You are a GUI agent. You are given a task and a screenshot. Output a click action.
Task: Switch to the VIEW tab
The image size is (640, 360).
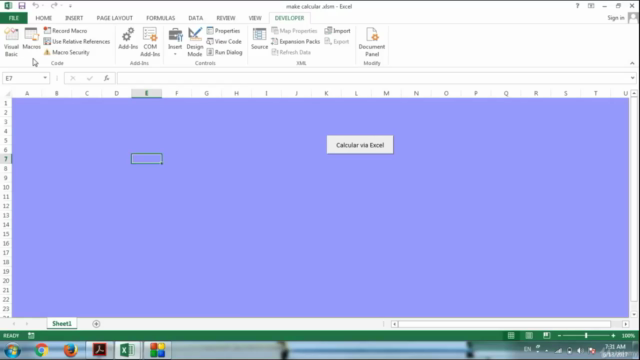point(255,18)
